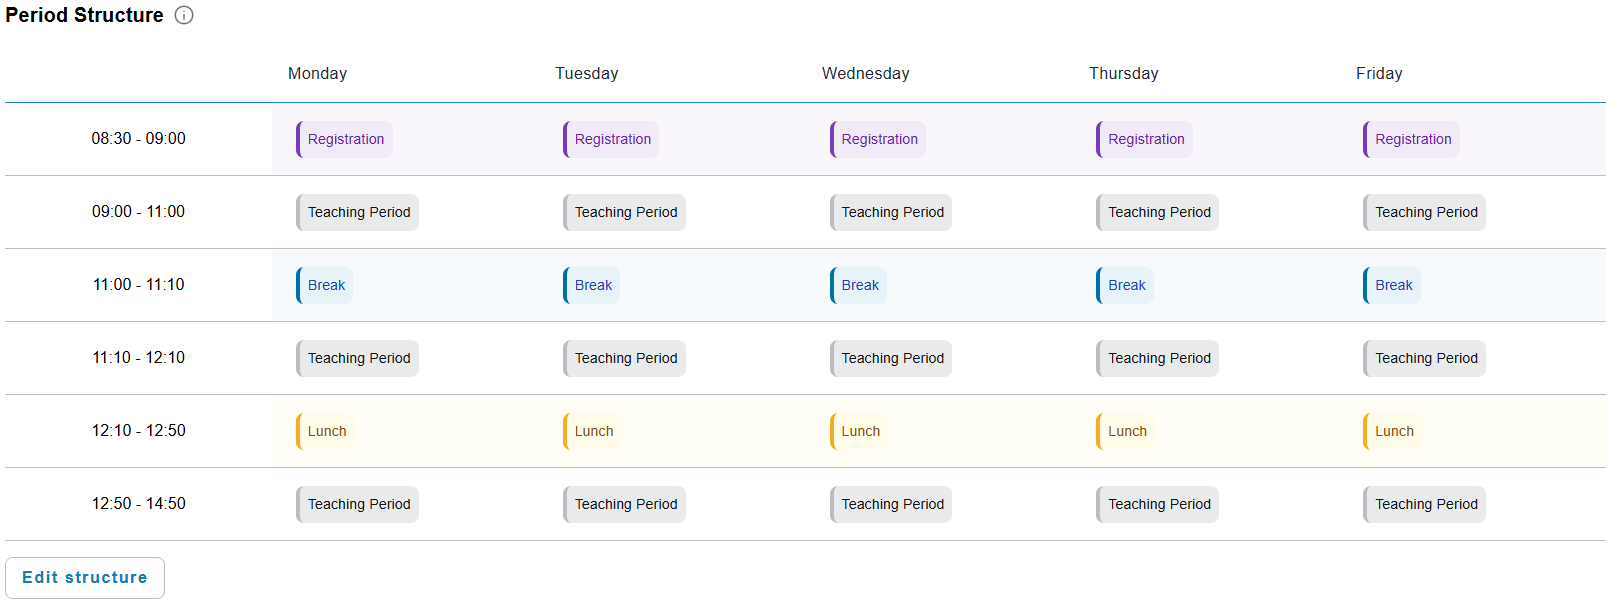Image resolution: width=1618 pixels, height=601 pixels.
Task: Click the Friday column header
Action: 1379,73
